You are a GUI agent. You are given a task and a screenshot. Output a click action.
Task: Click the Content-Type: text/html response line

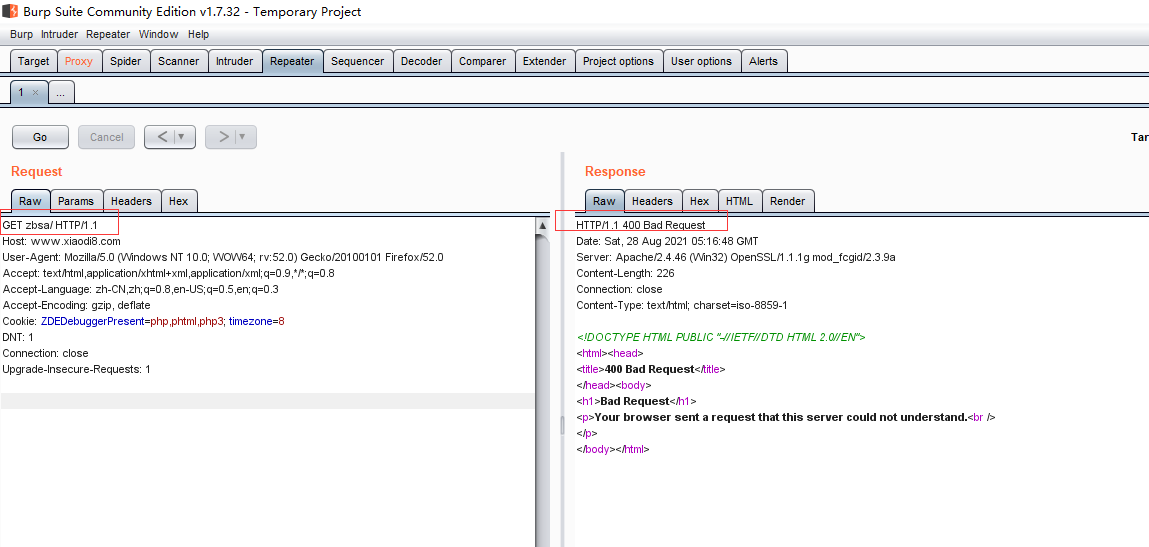tap(681, 305)
